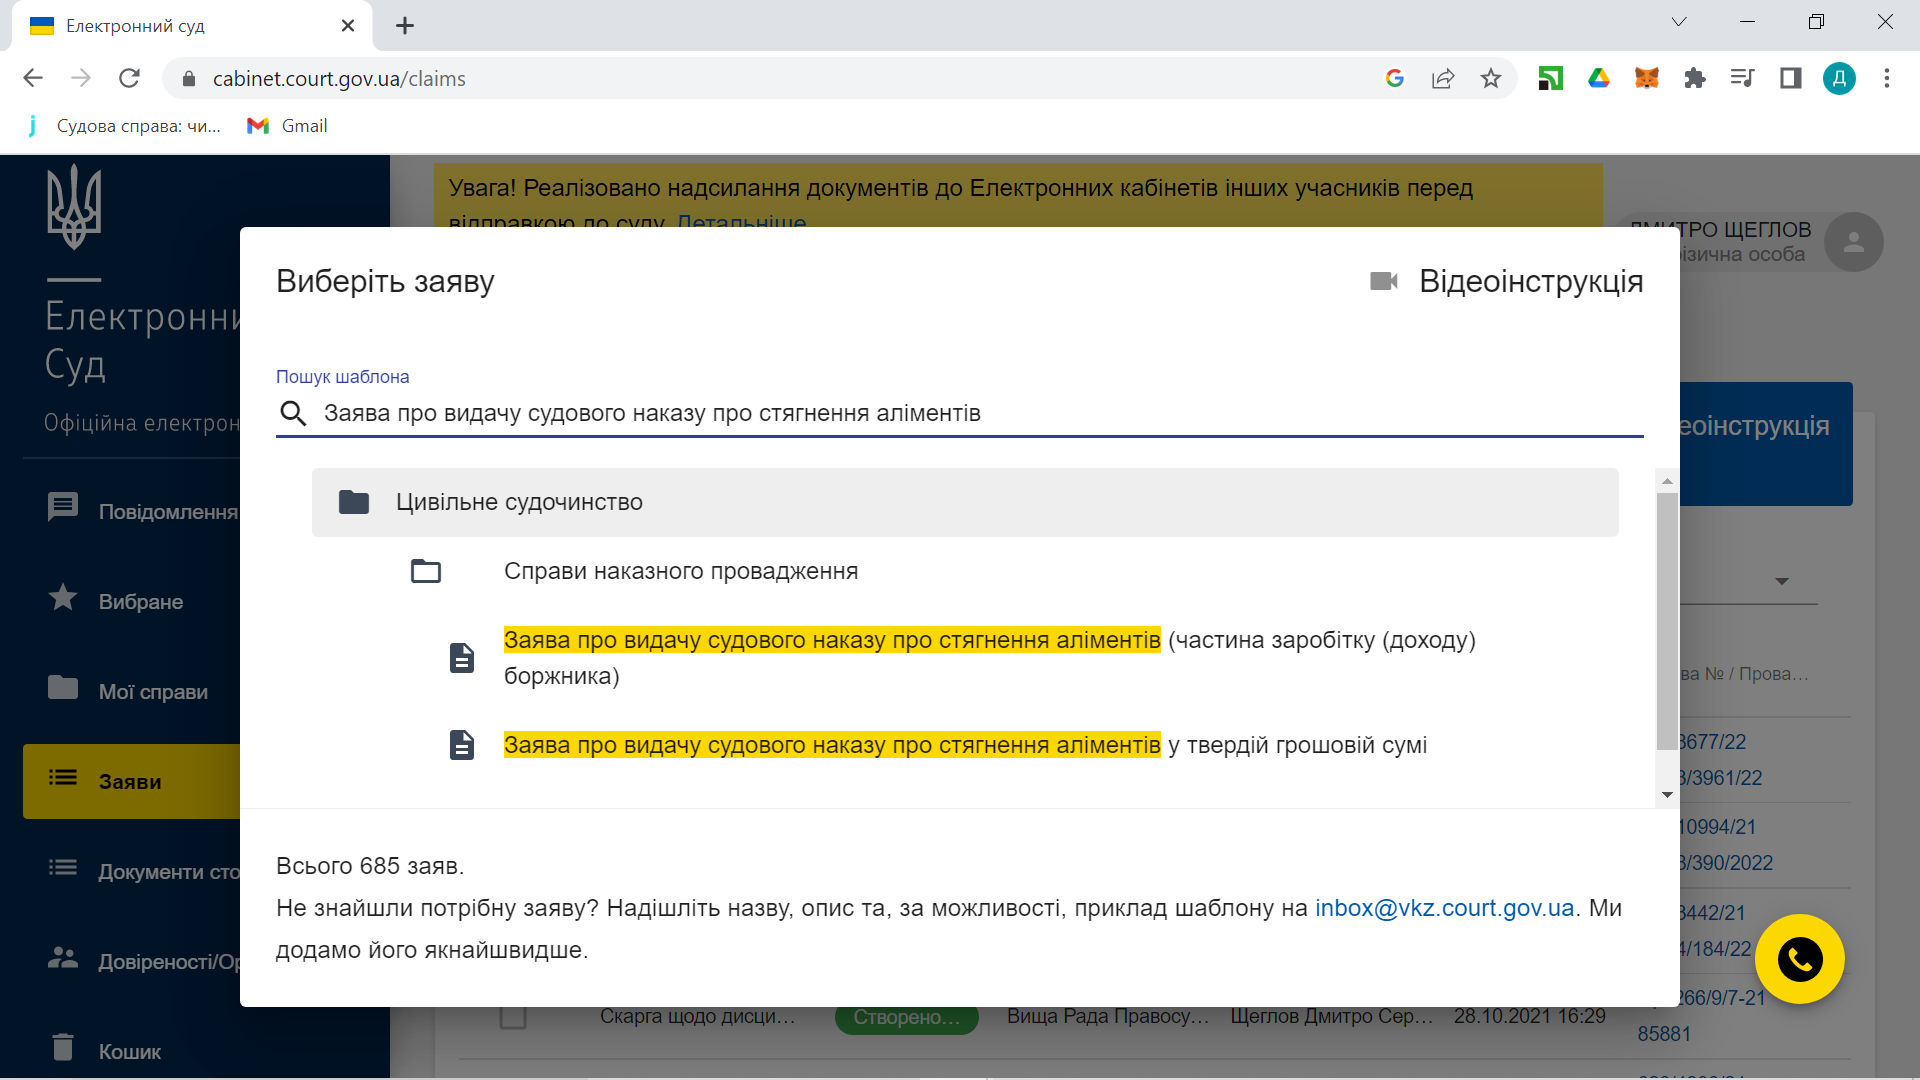Reload the page
Screen dimensions: 1920x1080
click(129, 78)
